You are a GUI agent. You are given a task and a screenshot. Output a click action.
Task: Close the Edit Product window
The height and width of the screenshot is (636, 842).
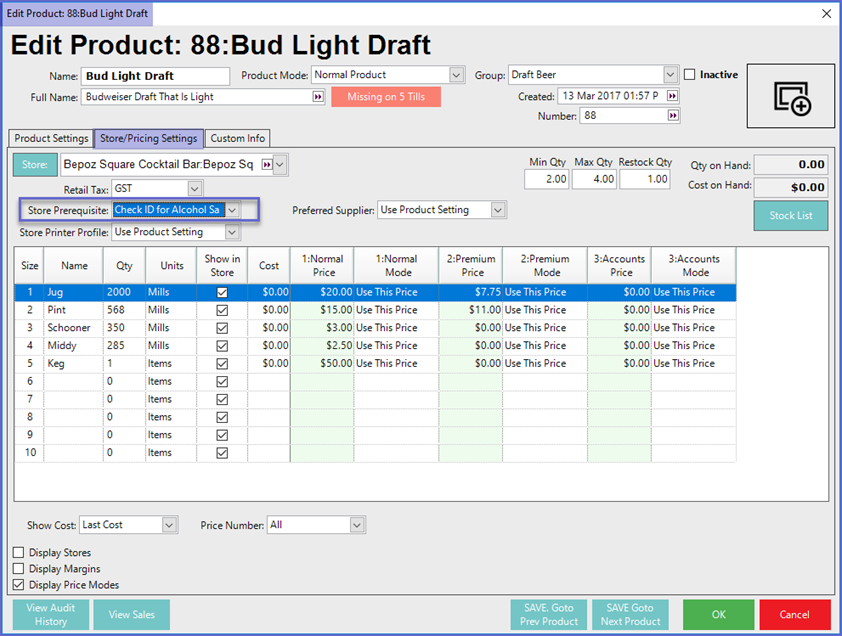coord(826,14)
